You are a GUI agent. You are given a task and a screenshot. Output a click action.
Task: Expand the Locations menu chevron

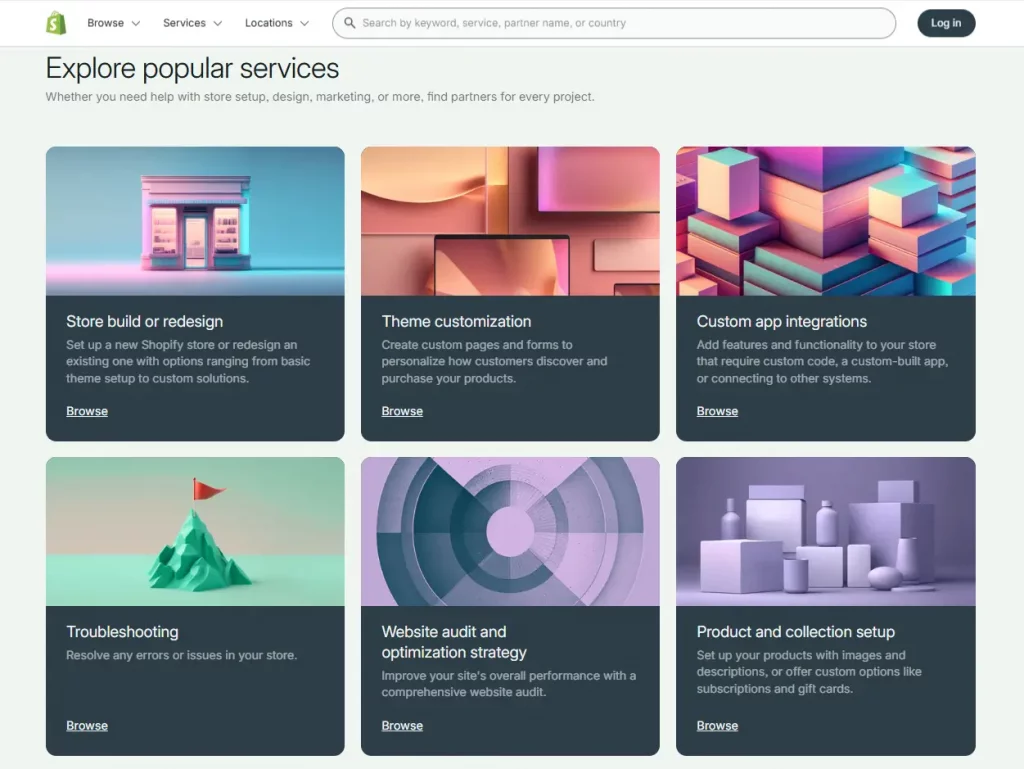point(304,24)
